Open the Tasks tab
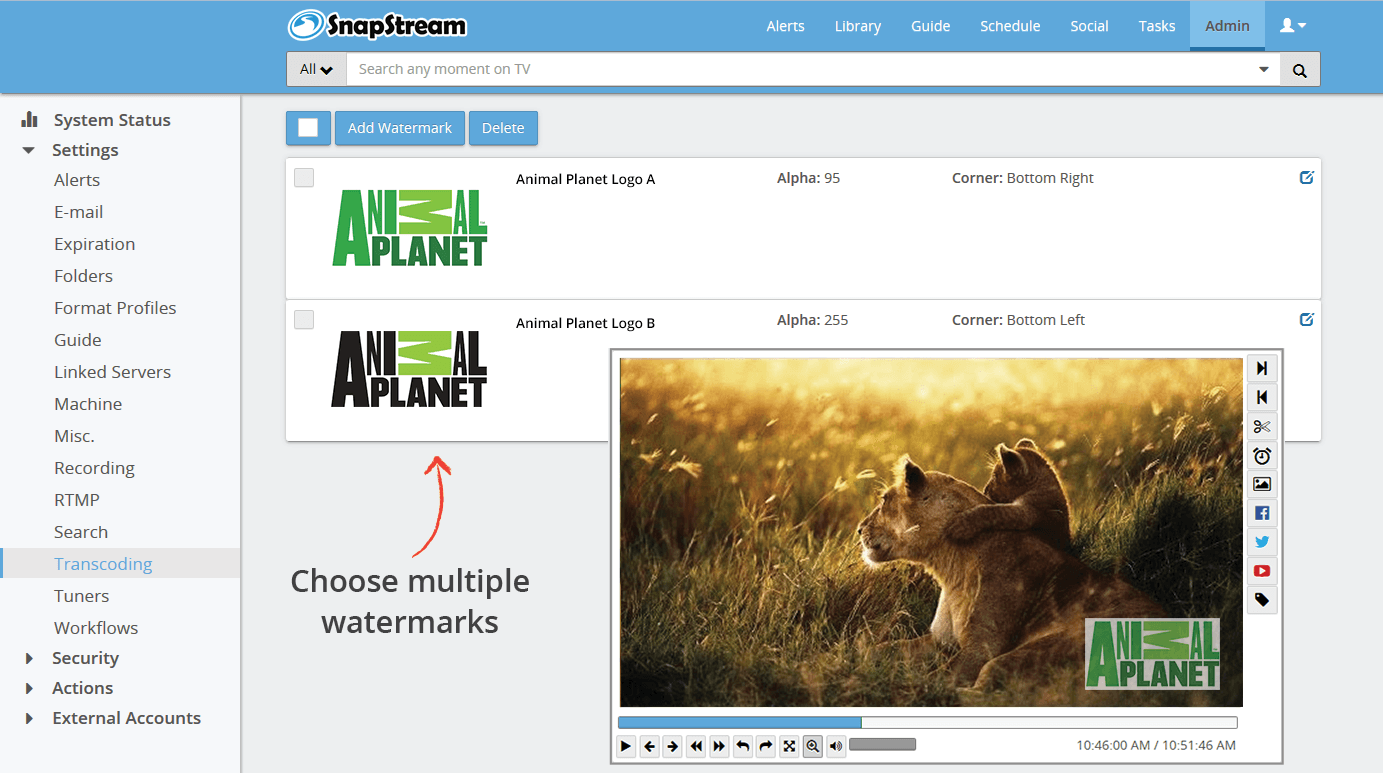 click(x=1156, y=26)
